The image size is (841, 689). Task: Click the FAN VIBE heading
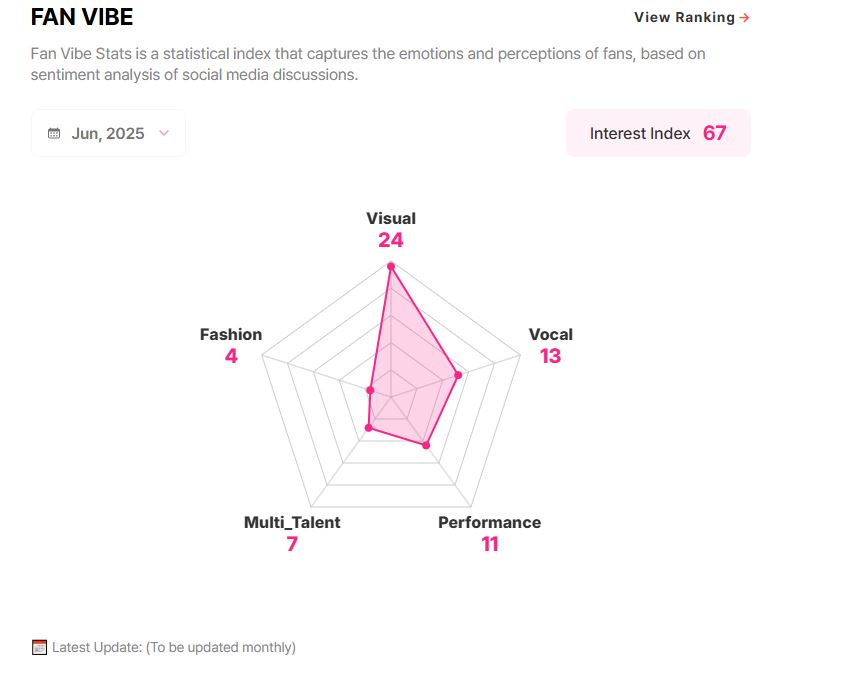click(x=82, y=17)
